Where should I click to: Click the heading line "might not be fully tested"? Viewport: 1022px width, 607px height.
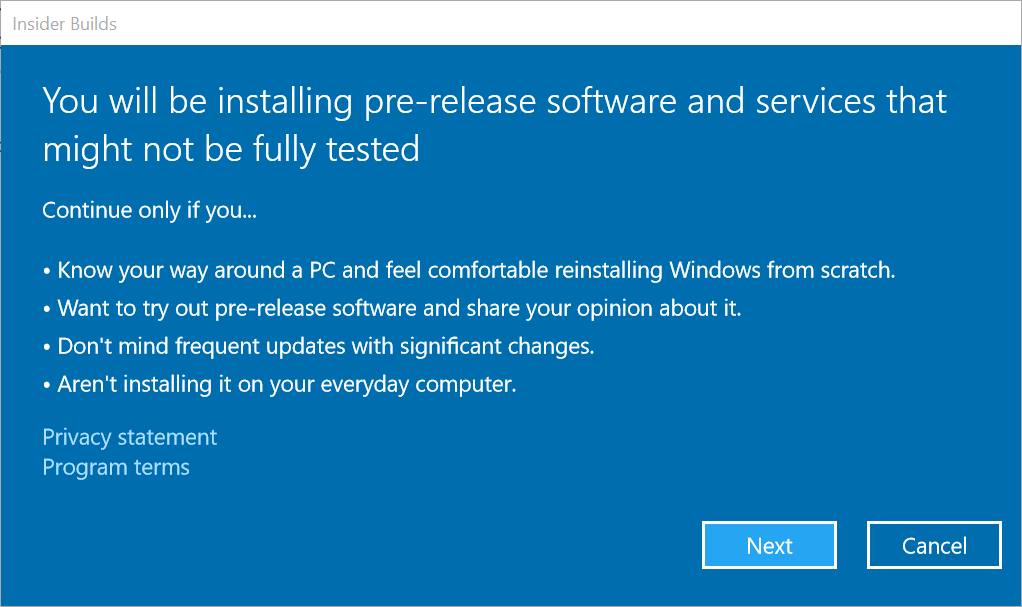coord(231,150)
